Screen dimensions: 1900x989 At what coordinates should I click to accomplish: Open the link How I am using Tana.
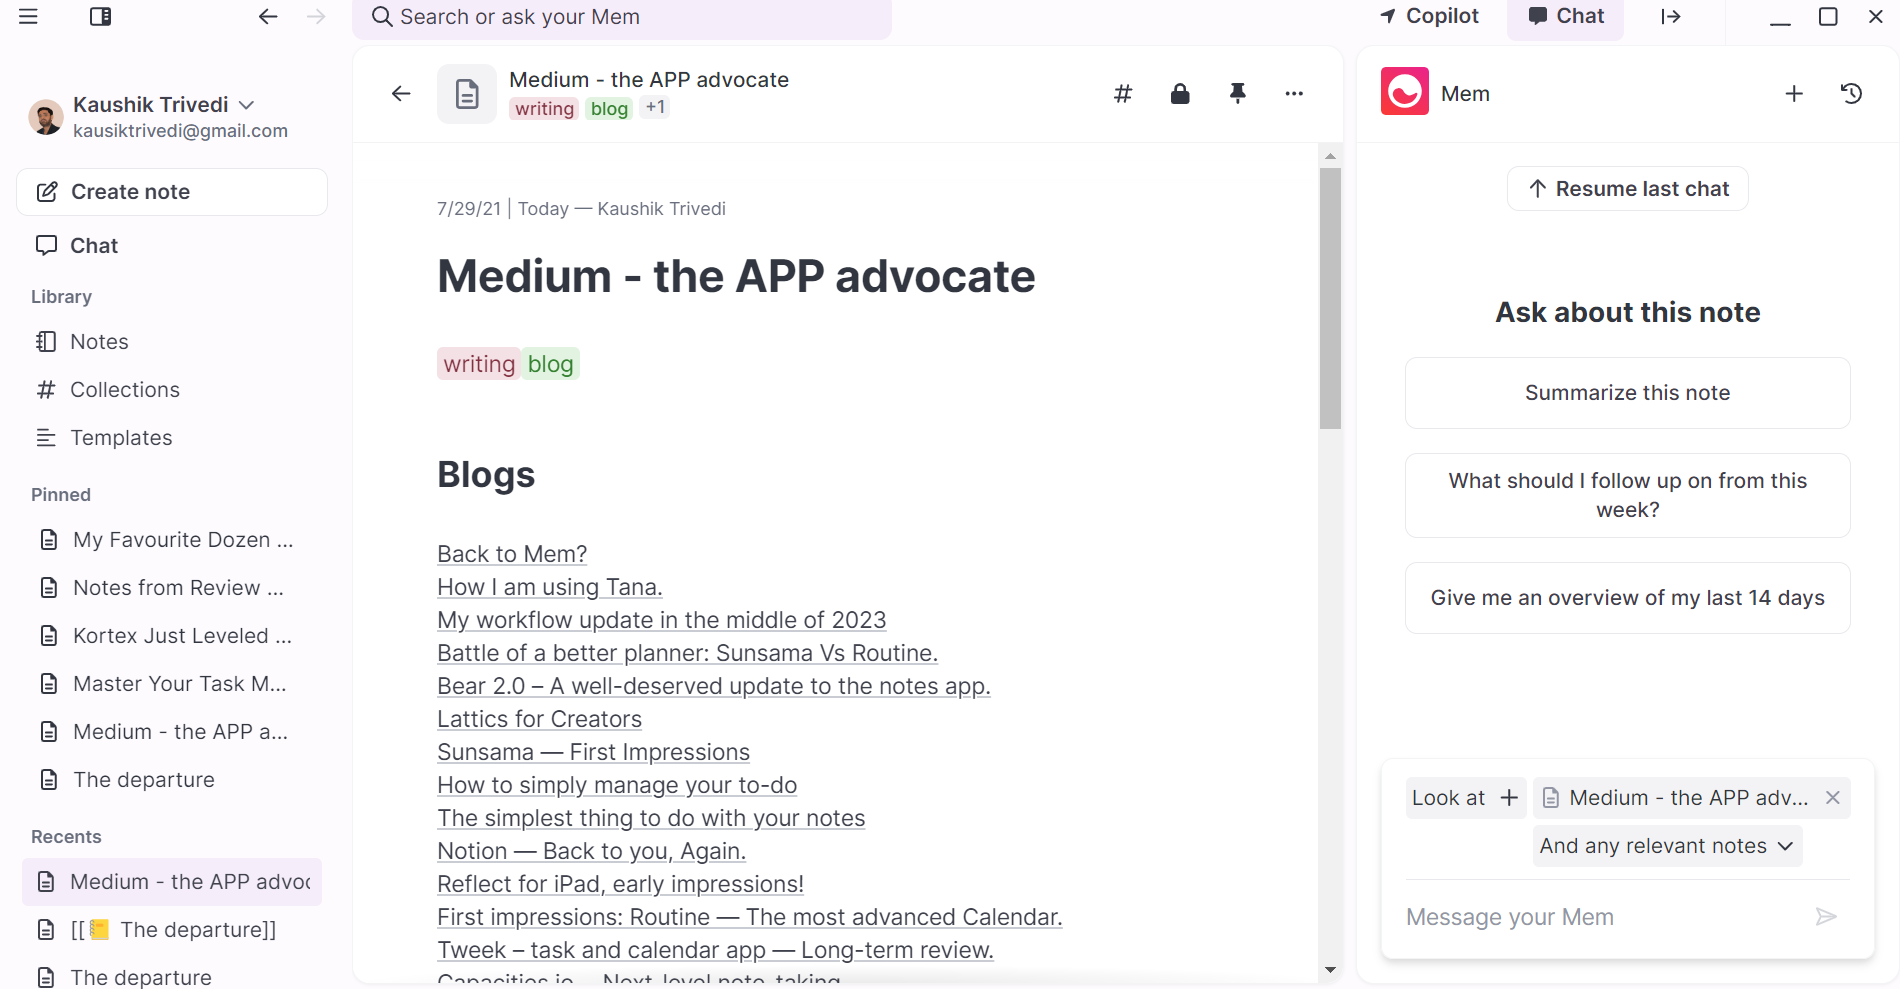[x=550, y=587]
